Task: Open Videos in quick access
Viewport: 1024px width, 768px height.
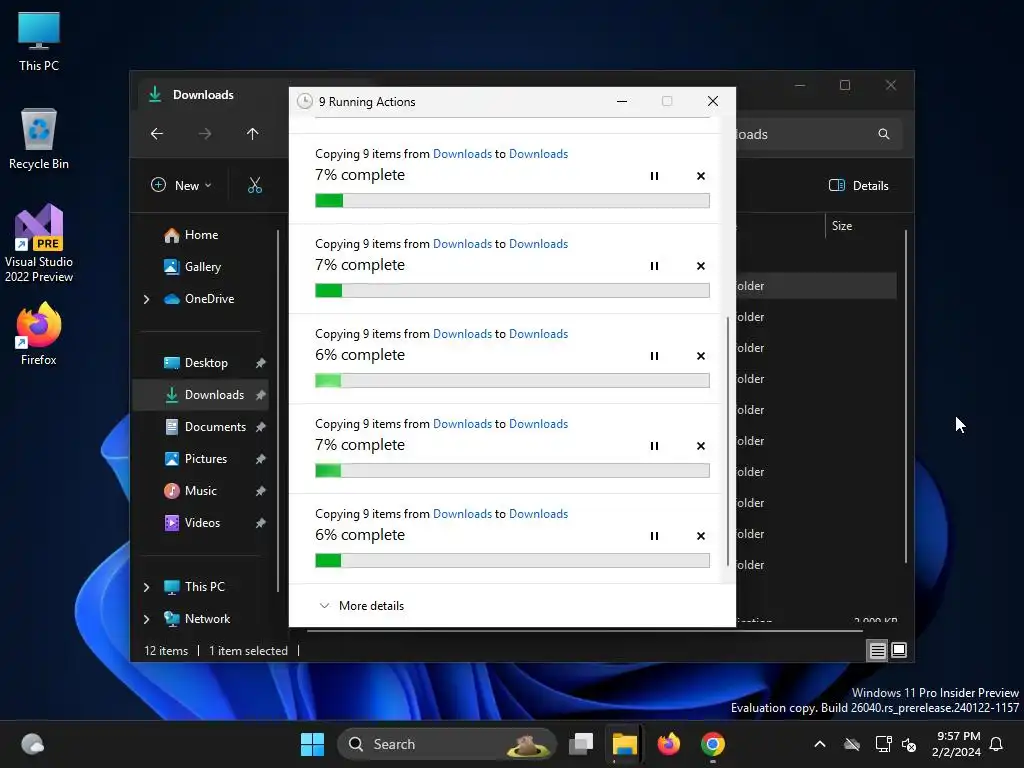Action: 202,523
